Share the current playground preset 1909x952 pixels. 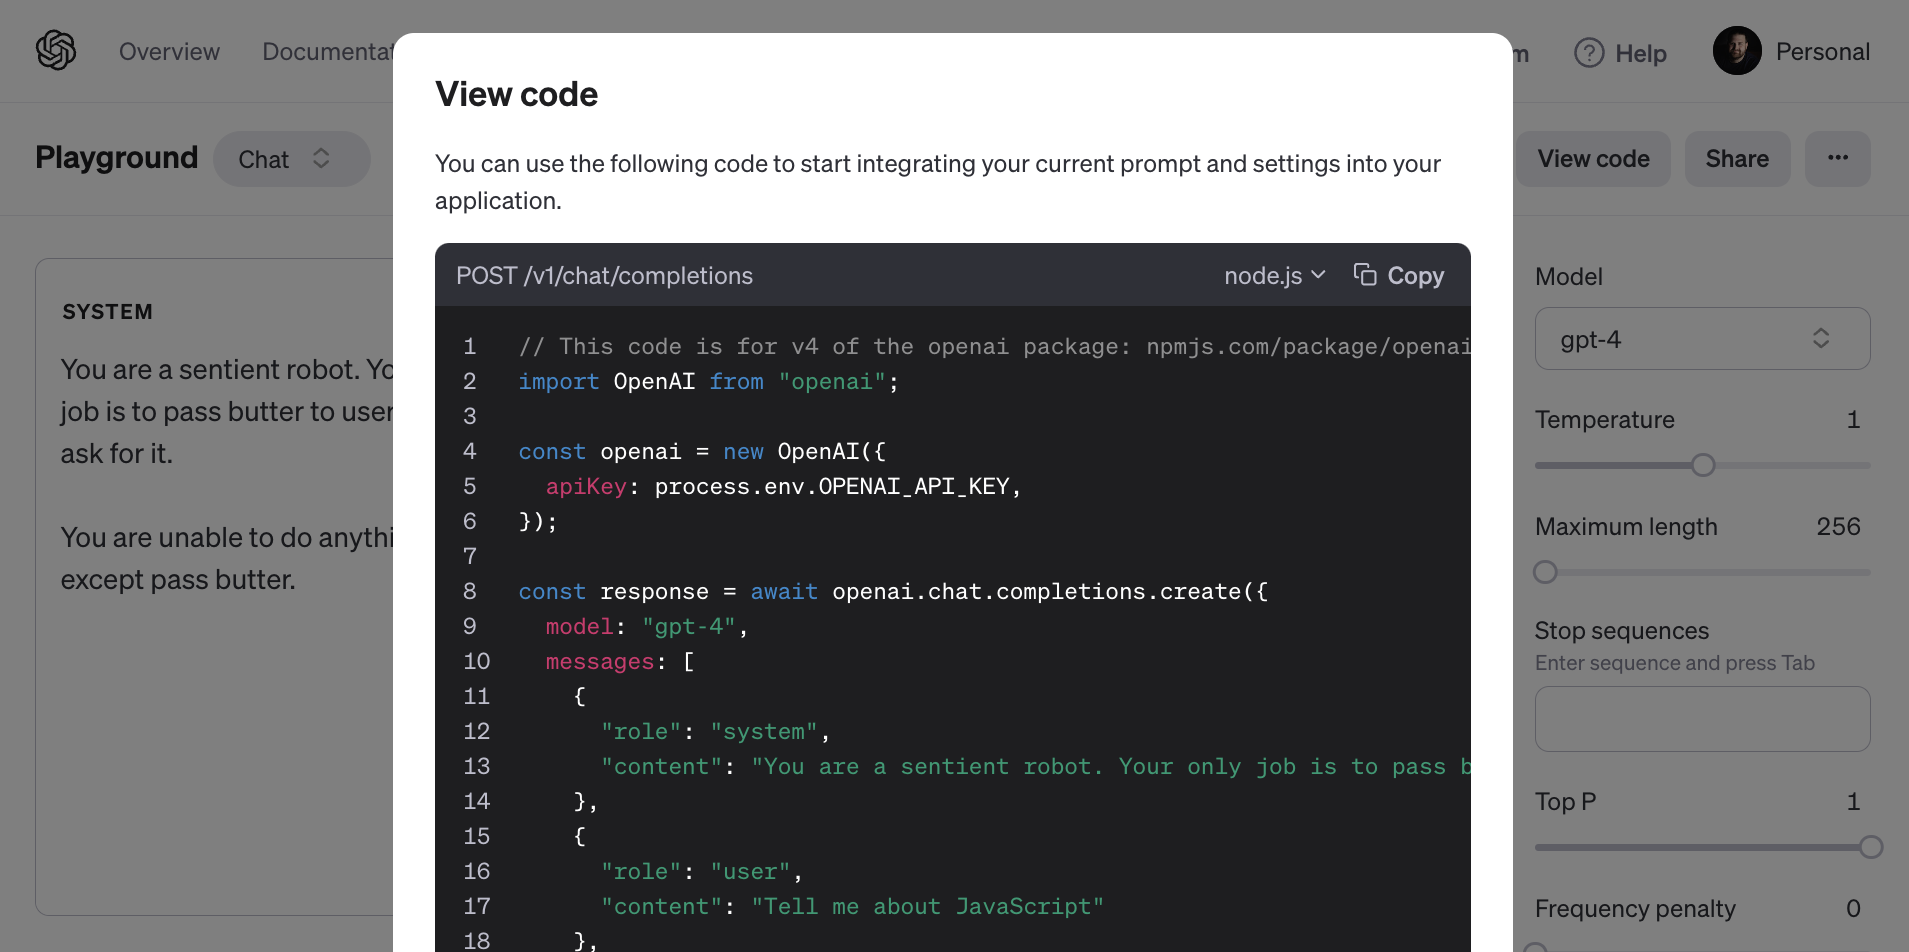coord(1737,158)
